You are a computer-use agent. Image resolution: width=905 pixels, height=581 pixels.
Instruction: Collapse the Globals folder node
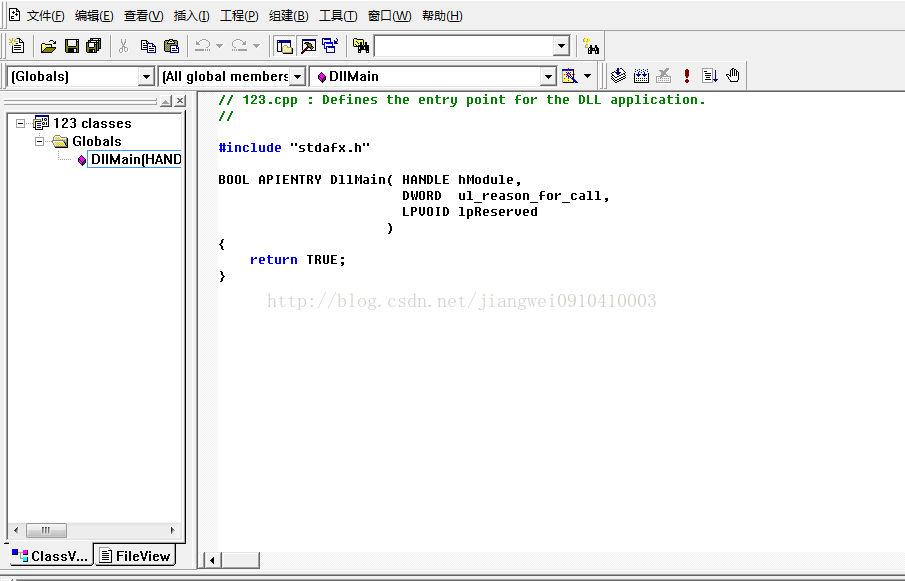point(39,141)
